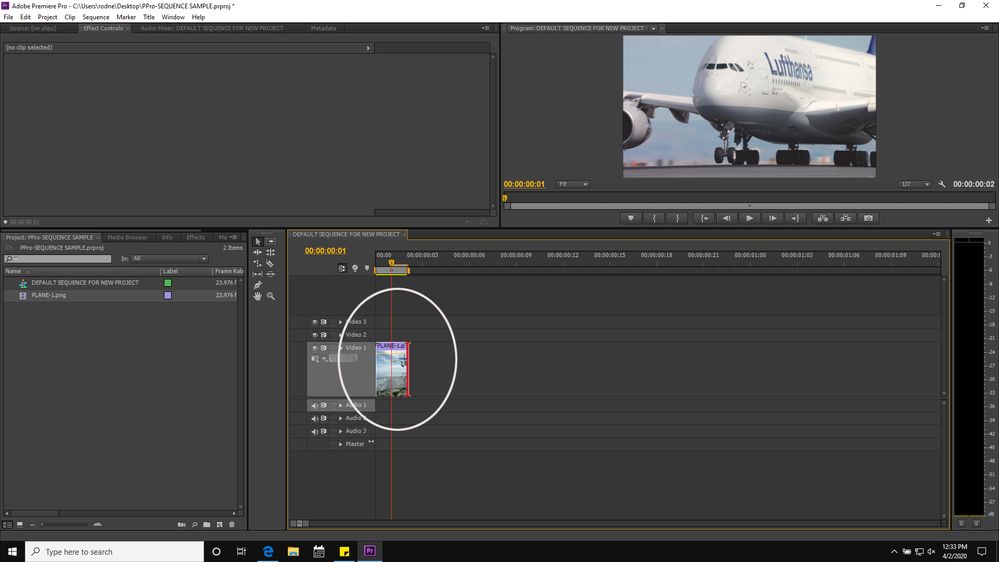The height and width of the screenshot is (562, 999).
Task: Select the Track Select tool
Action: click(x=271, y=241)
